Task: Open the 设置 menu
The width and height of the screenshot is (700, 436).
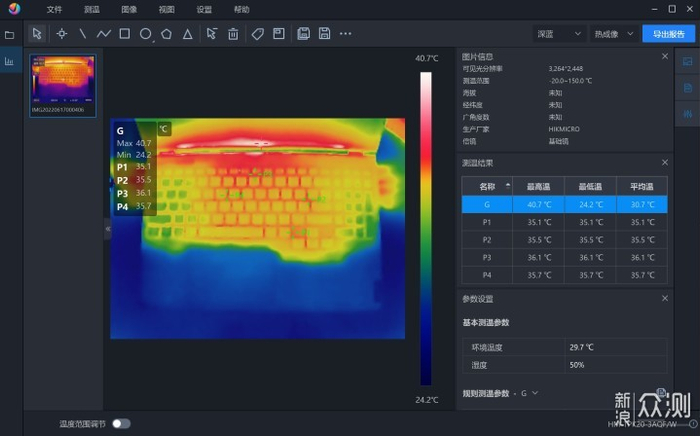Action: click(x=204, y=9)
